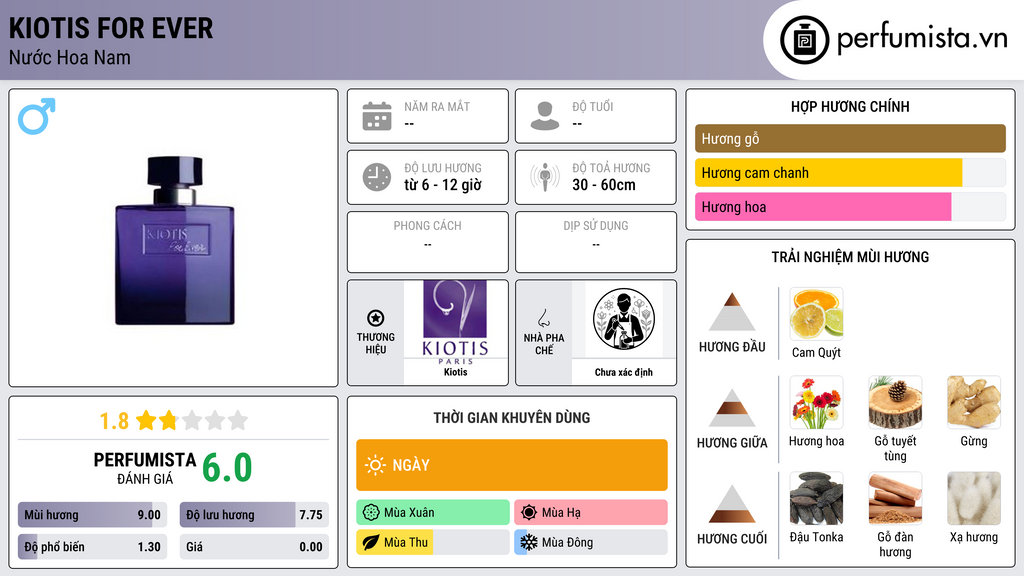Click the perfumista.vn bottle logo icon
This screenshot has height=576, width=1024.
(805, 40)
